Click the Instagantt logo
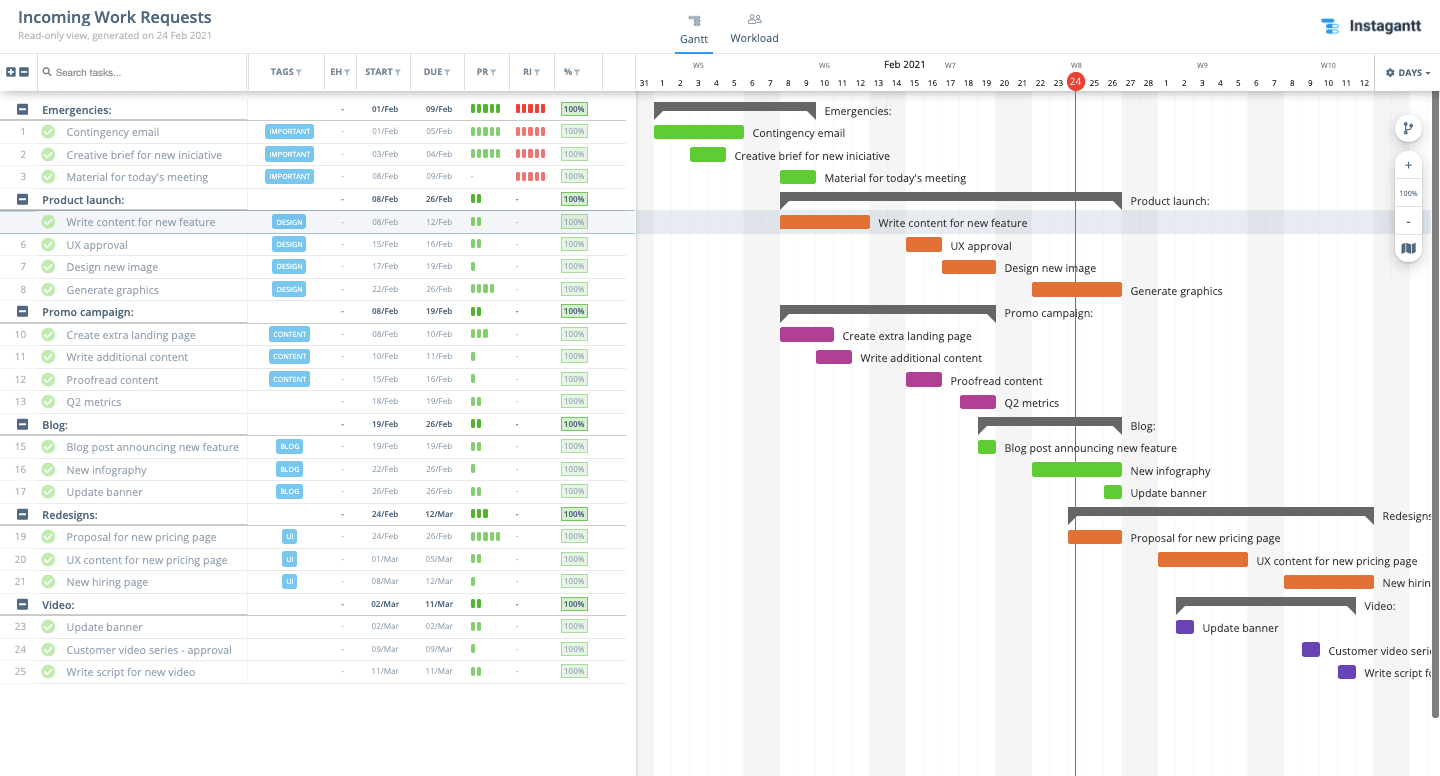1440x776 pixels. pyautogui.click(x=1372, y=25)
